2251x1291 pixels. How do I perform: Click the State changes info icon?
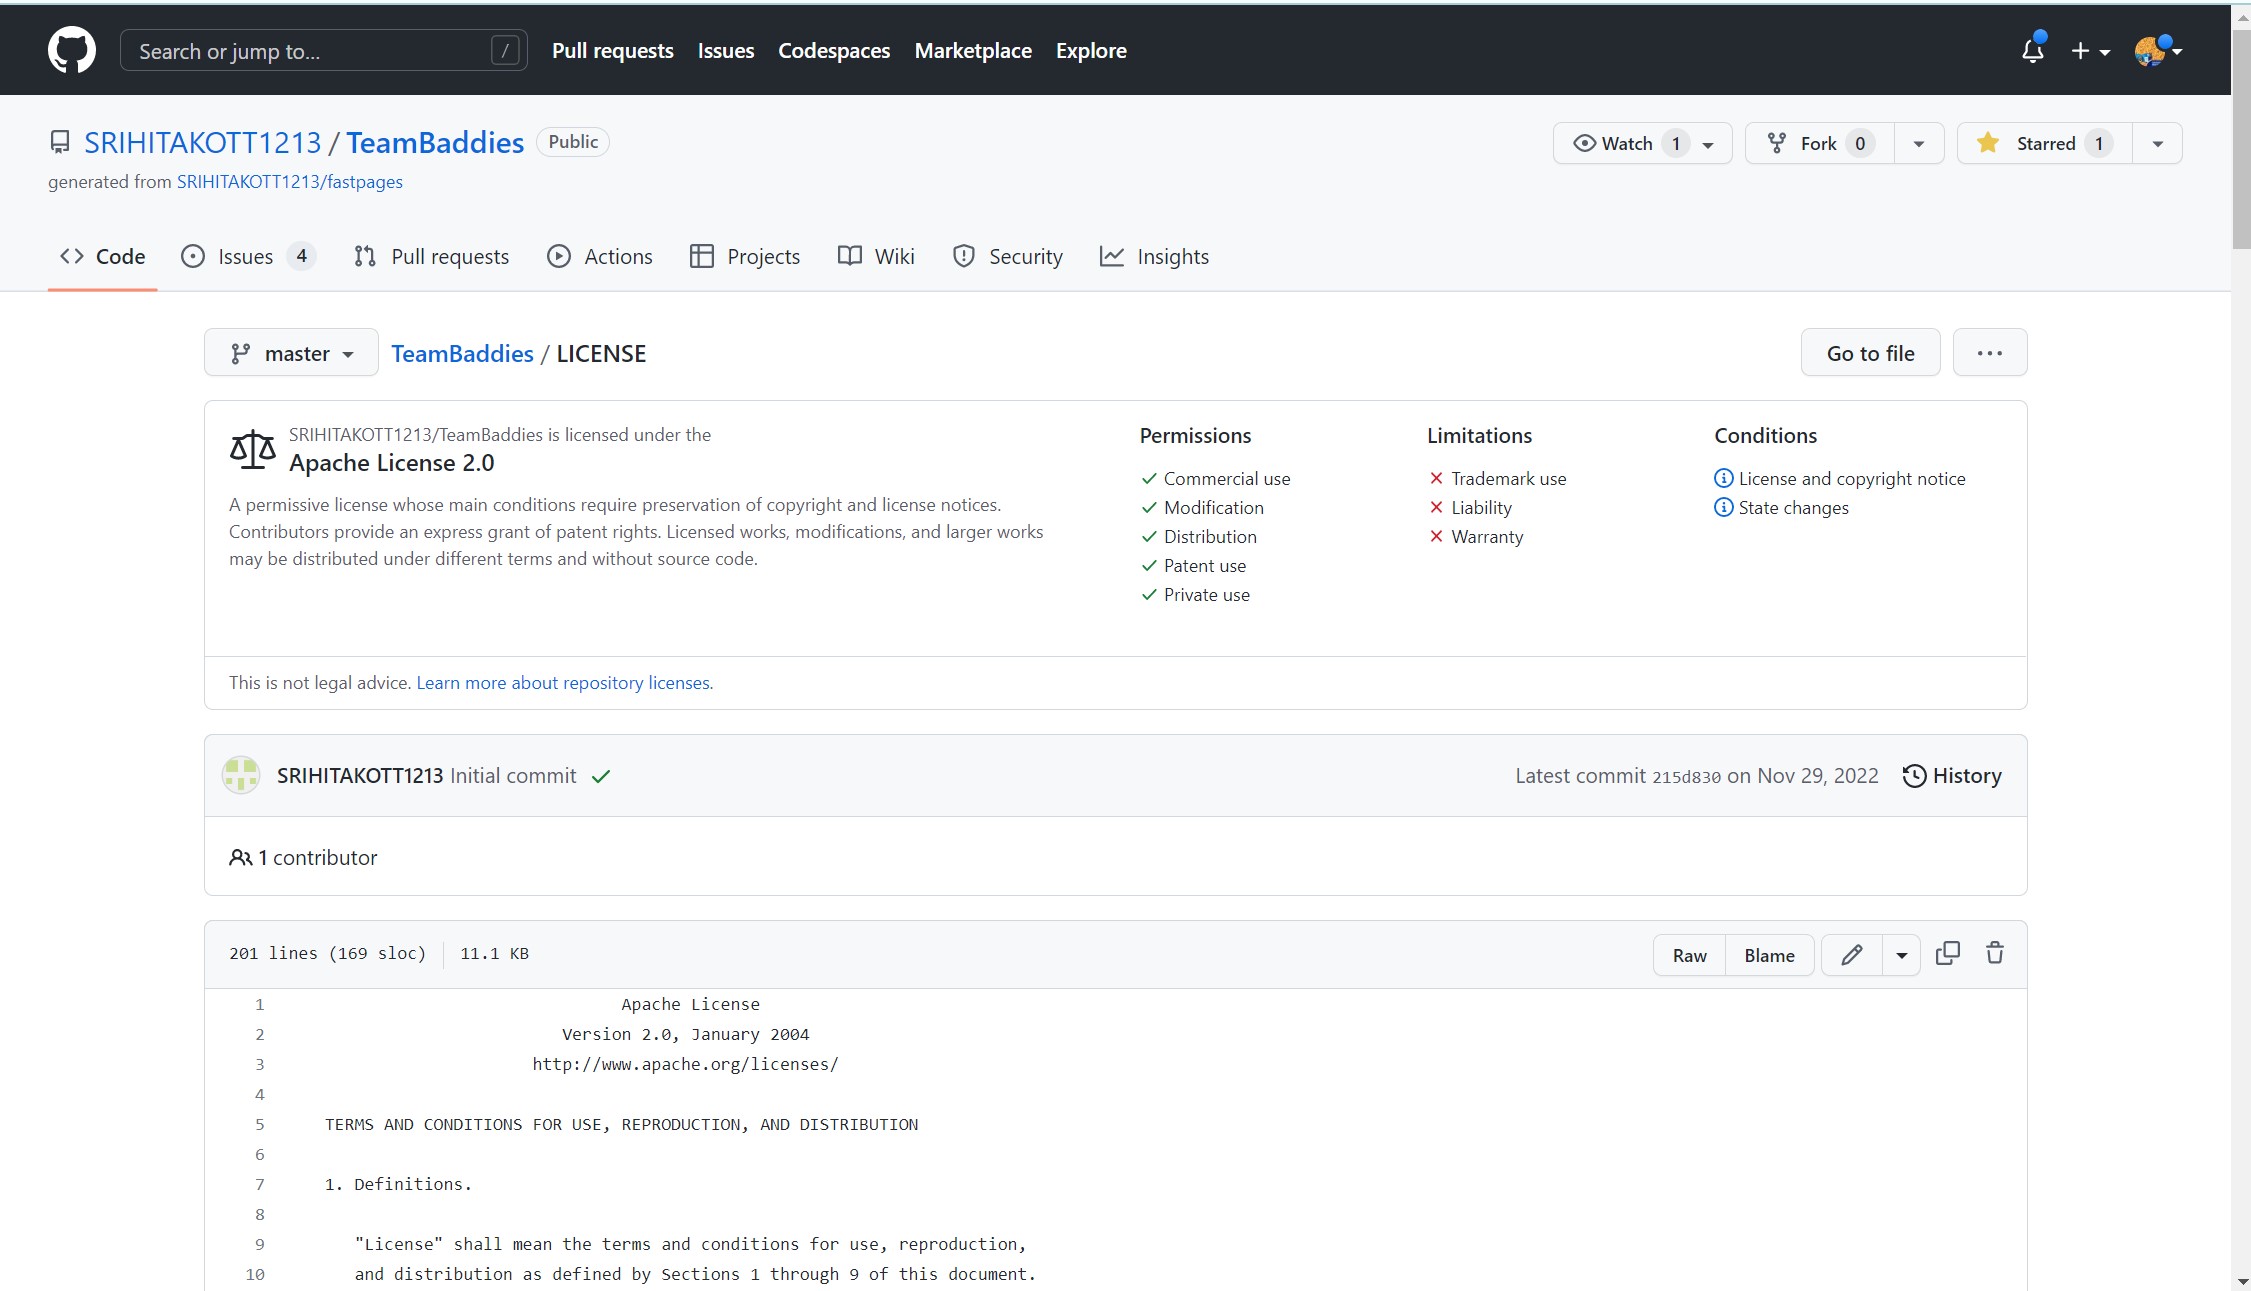point(1723,507)
